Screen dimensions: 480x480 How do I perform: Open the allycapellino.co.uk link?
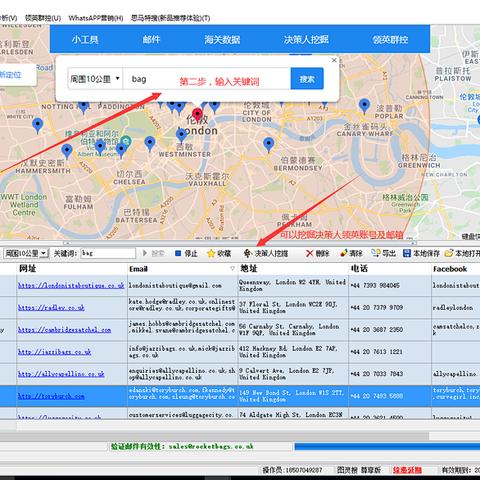[61, 374]
